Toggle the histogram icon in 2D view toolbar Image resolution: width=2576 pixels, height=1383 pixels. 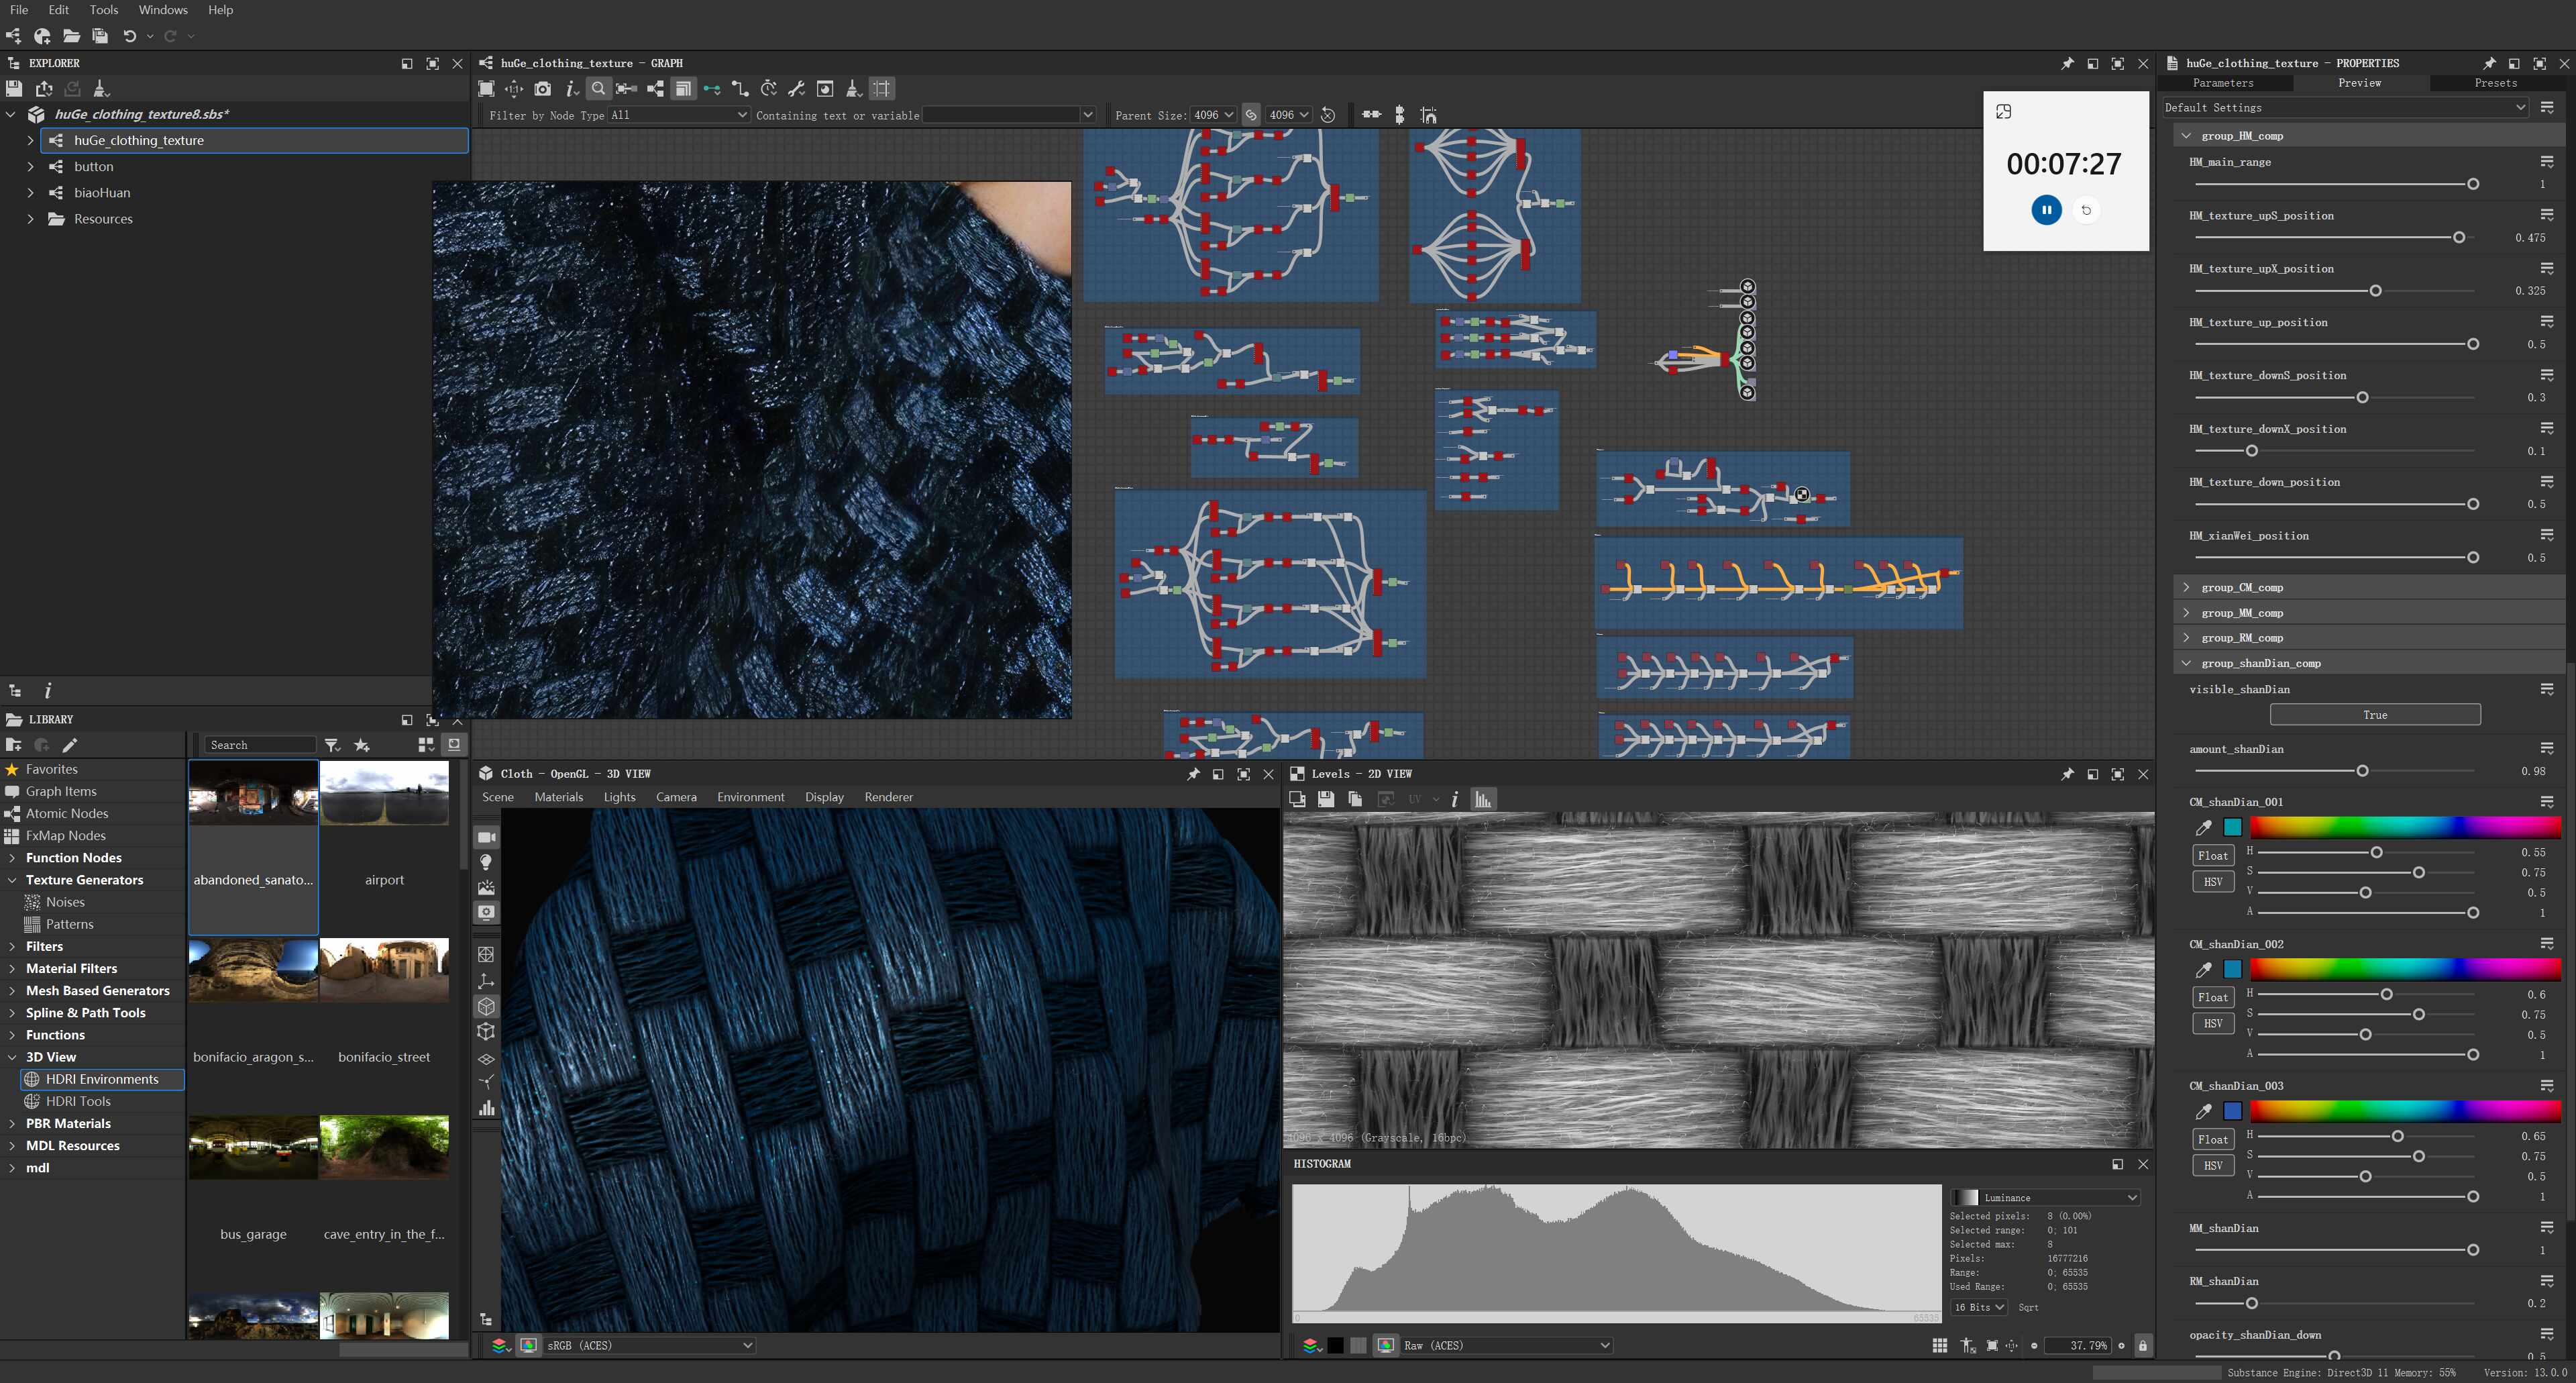coord(1482,799)
